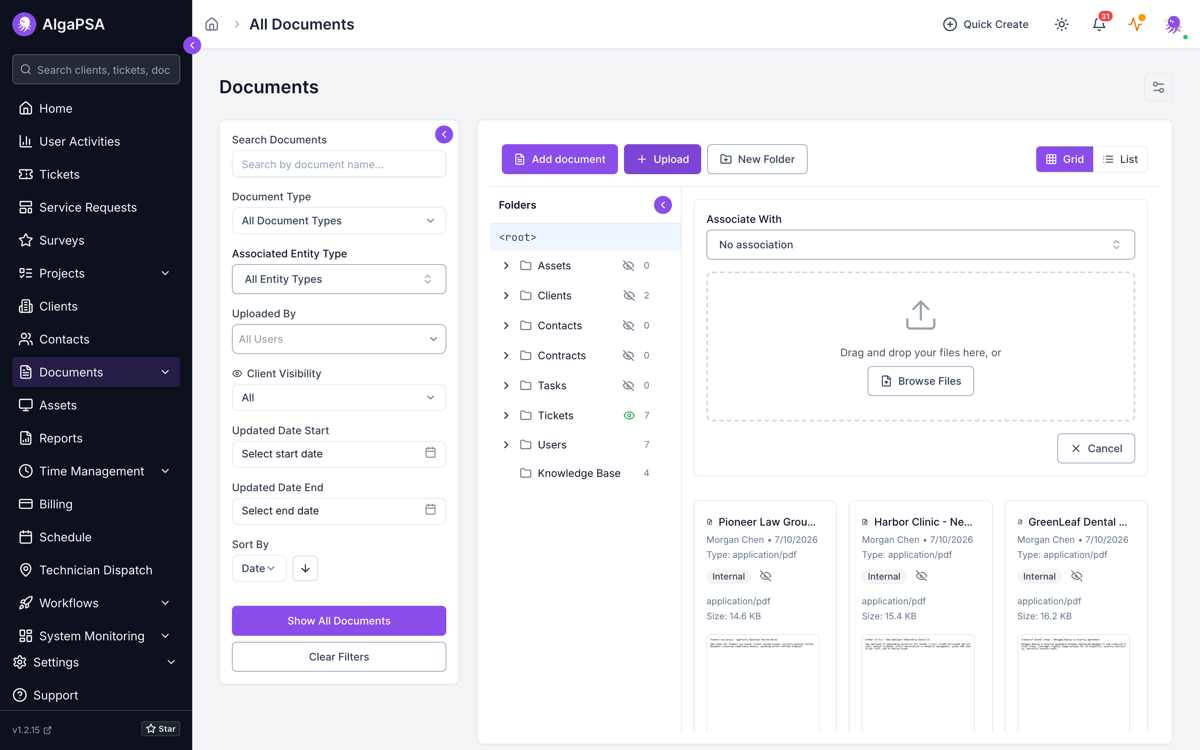
Task: Open the user avatar menu
Action: [x=1174, y=24]
